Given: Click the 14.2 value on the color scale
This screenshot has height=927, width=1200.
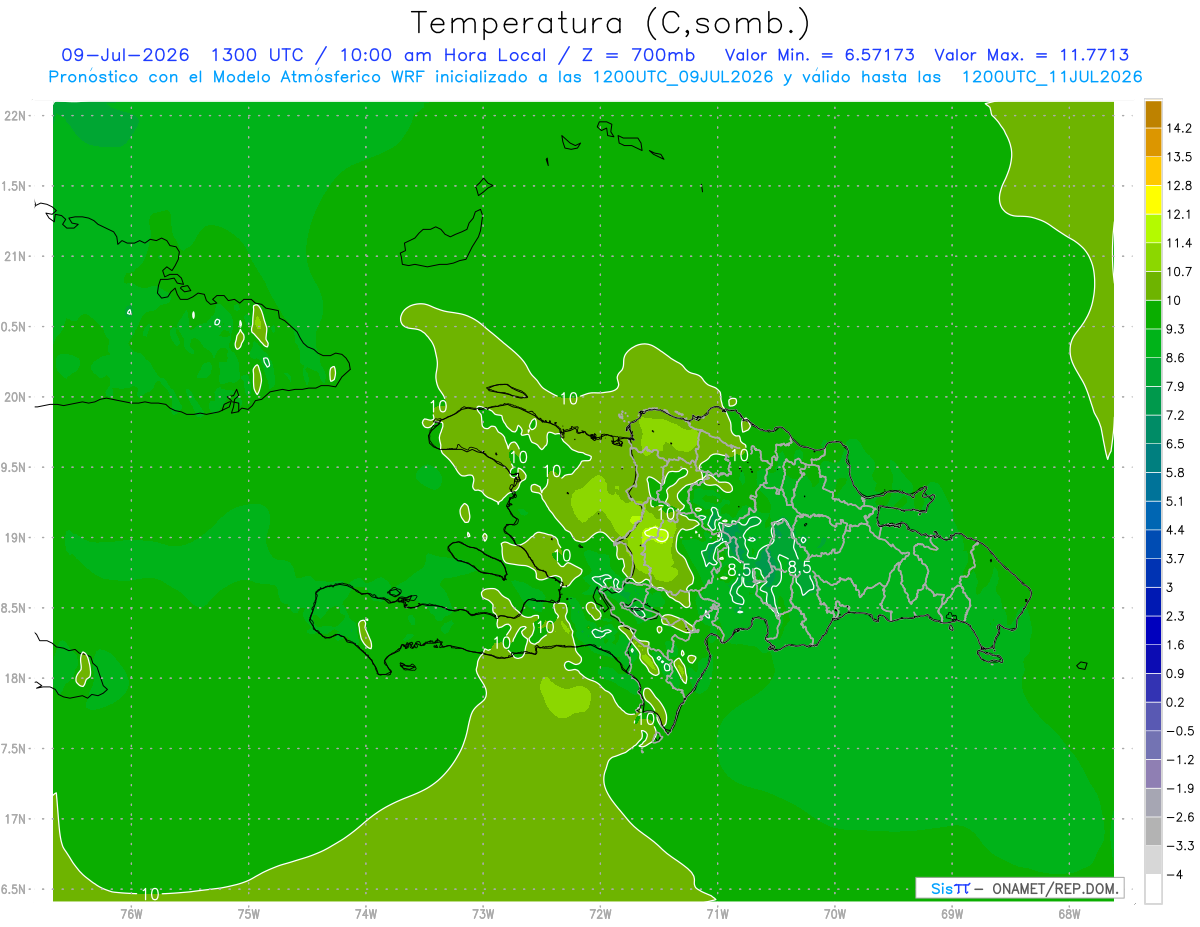Looking at the screenshot, I should pyautogui.click(x=1179, y=128).
